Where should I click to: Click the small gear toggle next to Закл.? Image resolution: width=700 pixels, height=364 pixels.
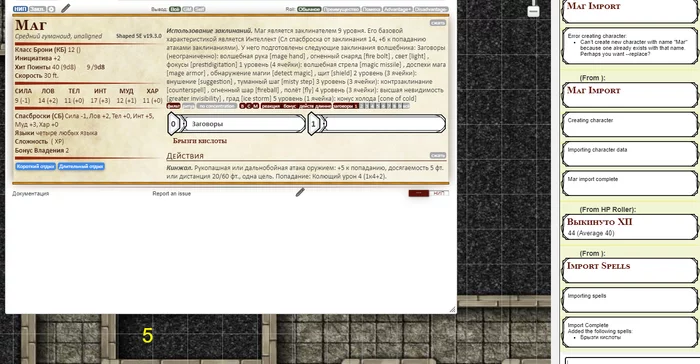click(51, 9)
